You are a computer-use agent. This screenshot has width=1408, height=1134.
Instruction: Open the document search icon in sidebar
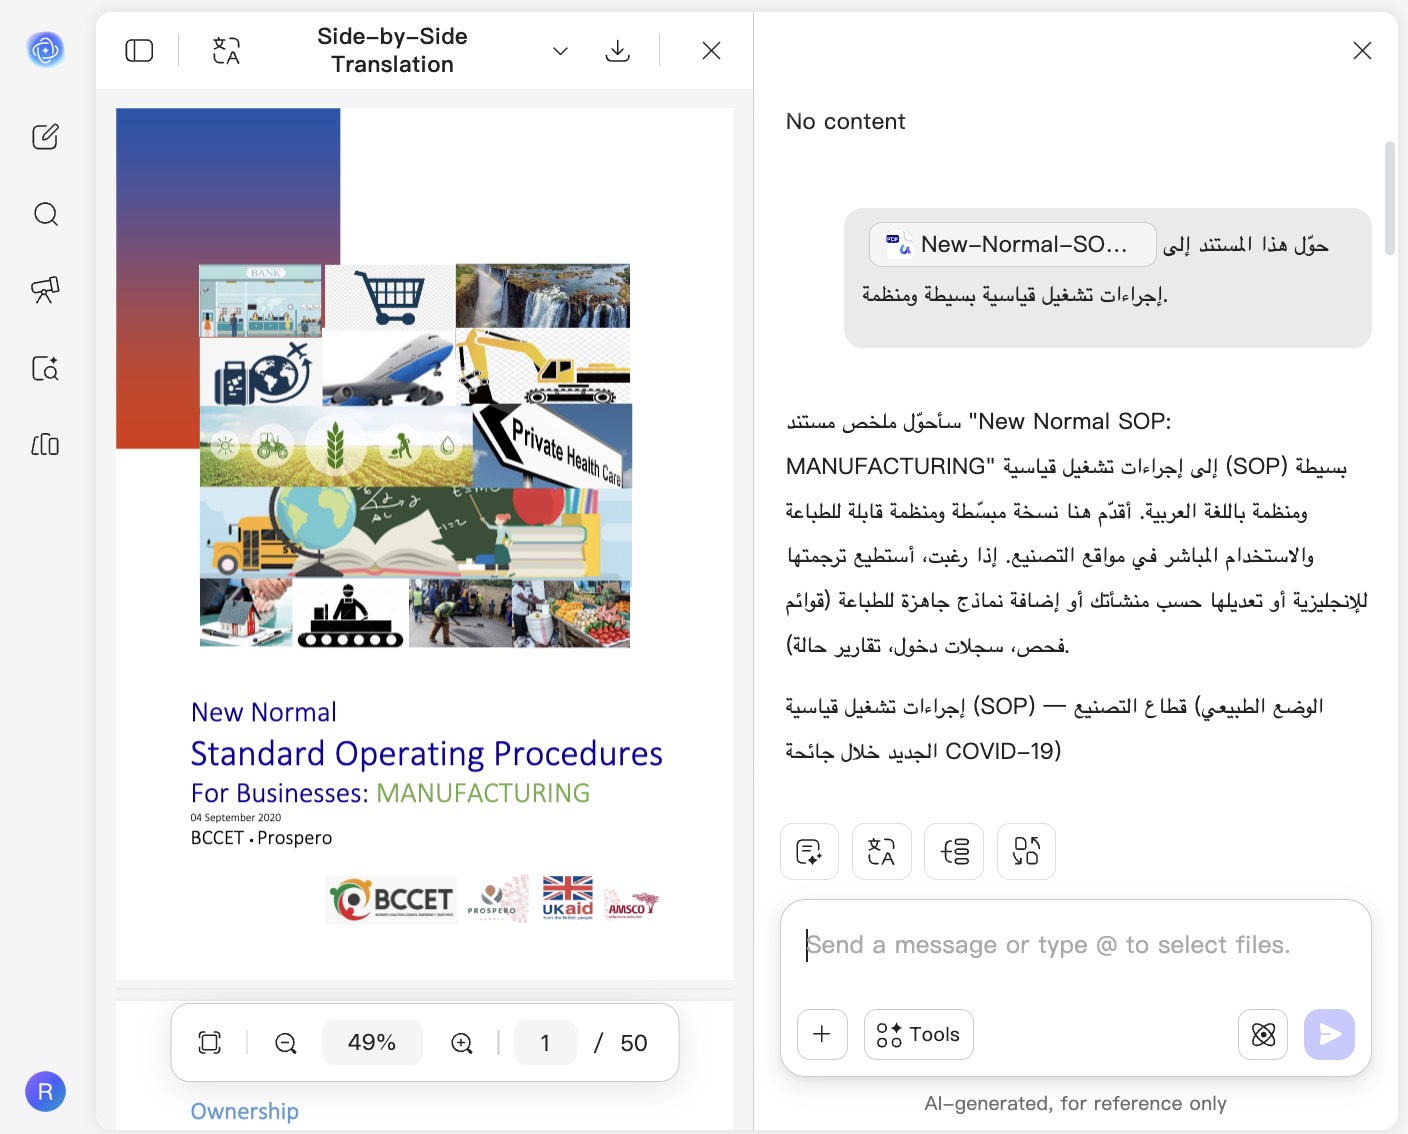45,368
